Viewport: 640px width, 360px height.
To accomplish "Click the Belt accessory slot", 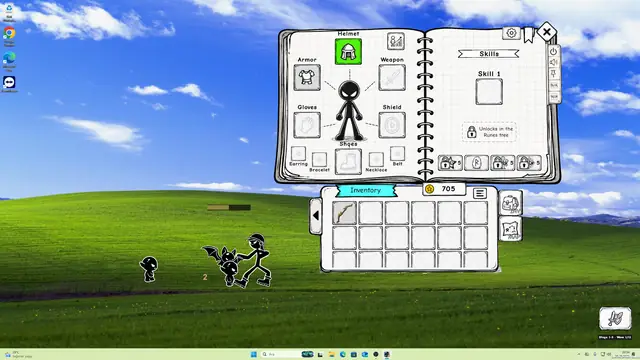I will 397,153.
